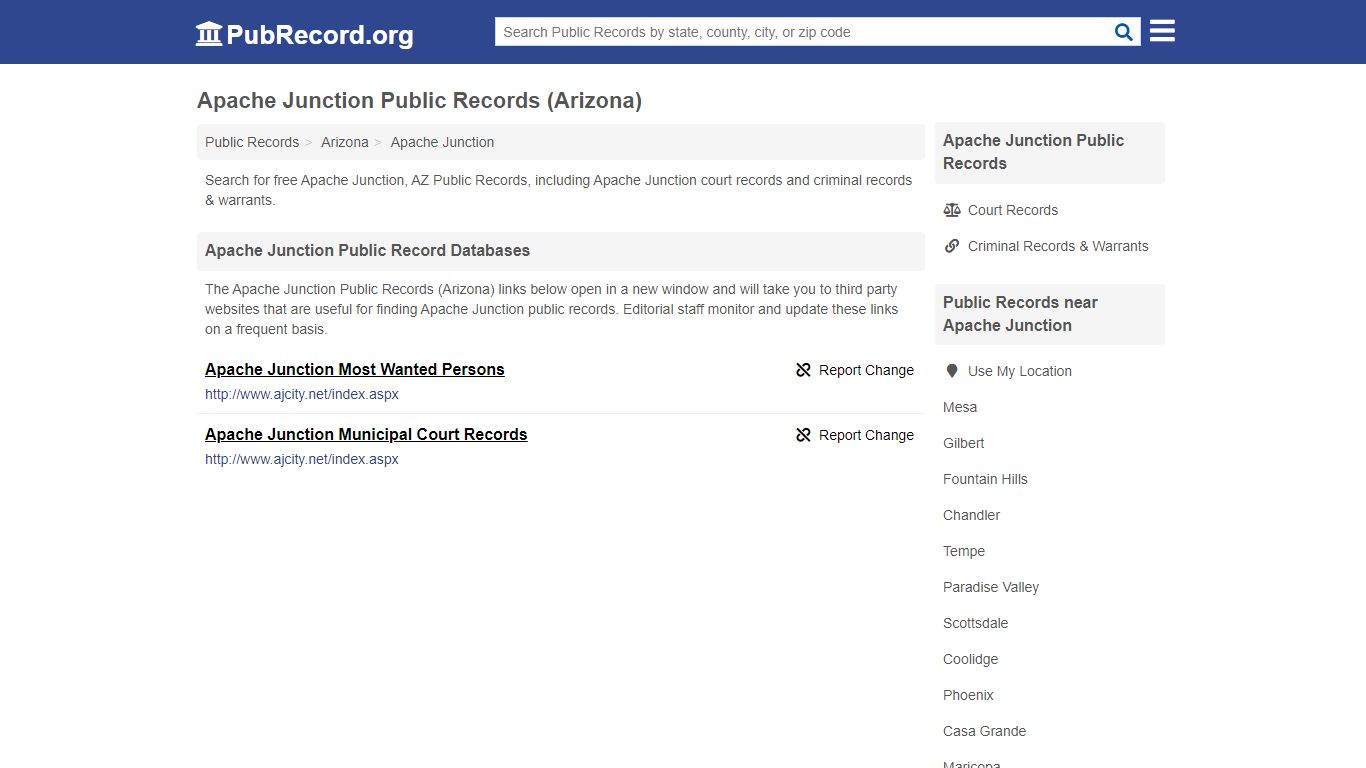Open Tempe public records
This screenshot has width=1366, height=768.
point(964,551)
